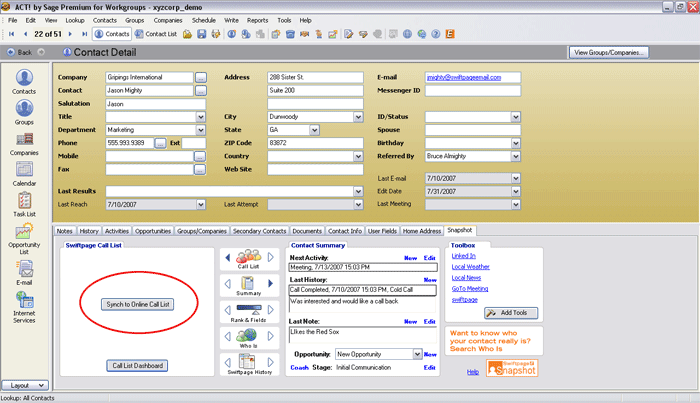Open the Department dropdown
This screenshot has height=403, width=700.
(201, 130)
